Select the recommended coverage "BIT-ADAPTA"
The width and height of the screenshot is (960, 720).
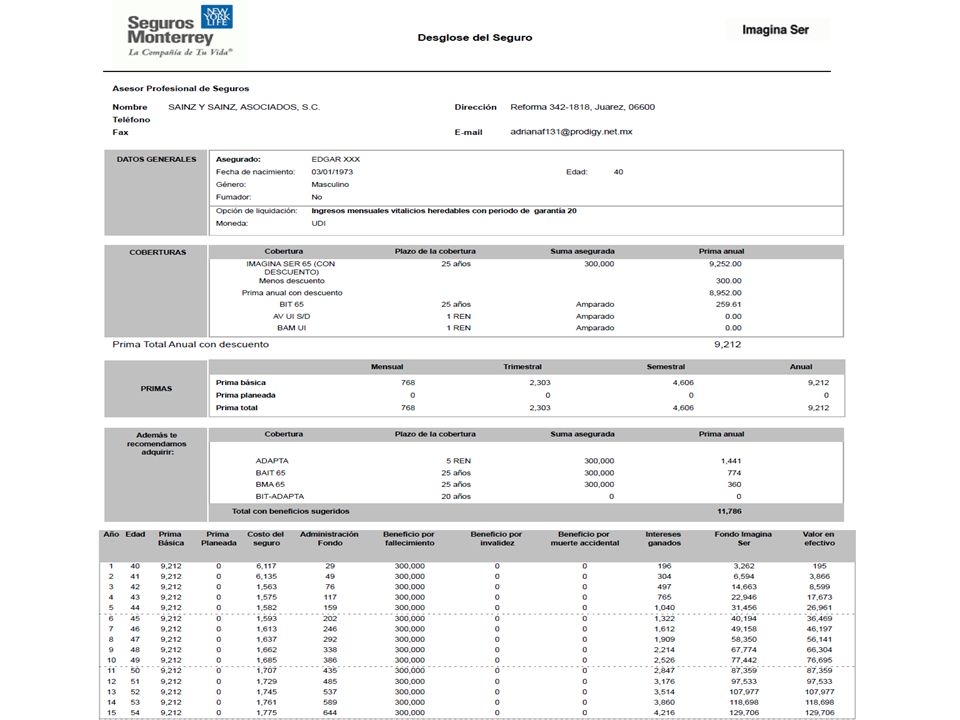coord(280,497)
